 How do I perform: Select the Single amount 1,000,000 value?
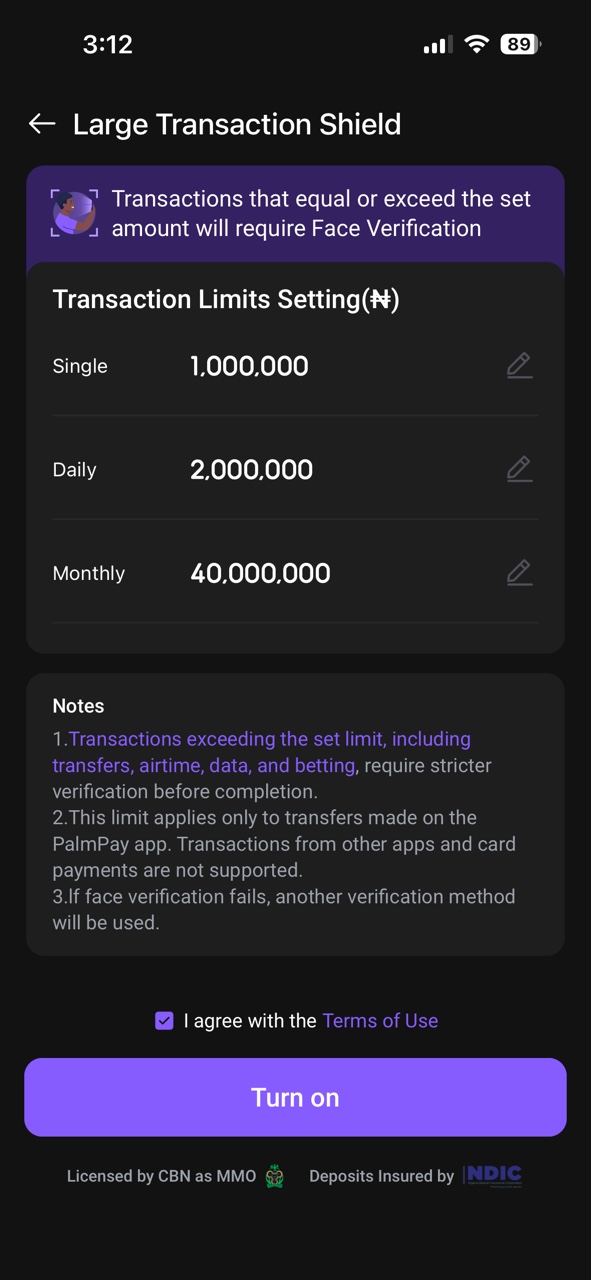coord(249,366)
